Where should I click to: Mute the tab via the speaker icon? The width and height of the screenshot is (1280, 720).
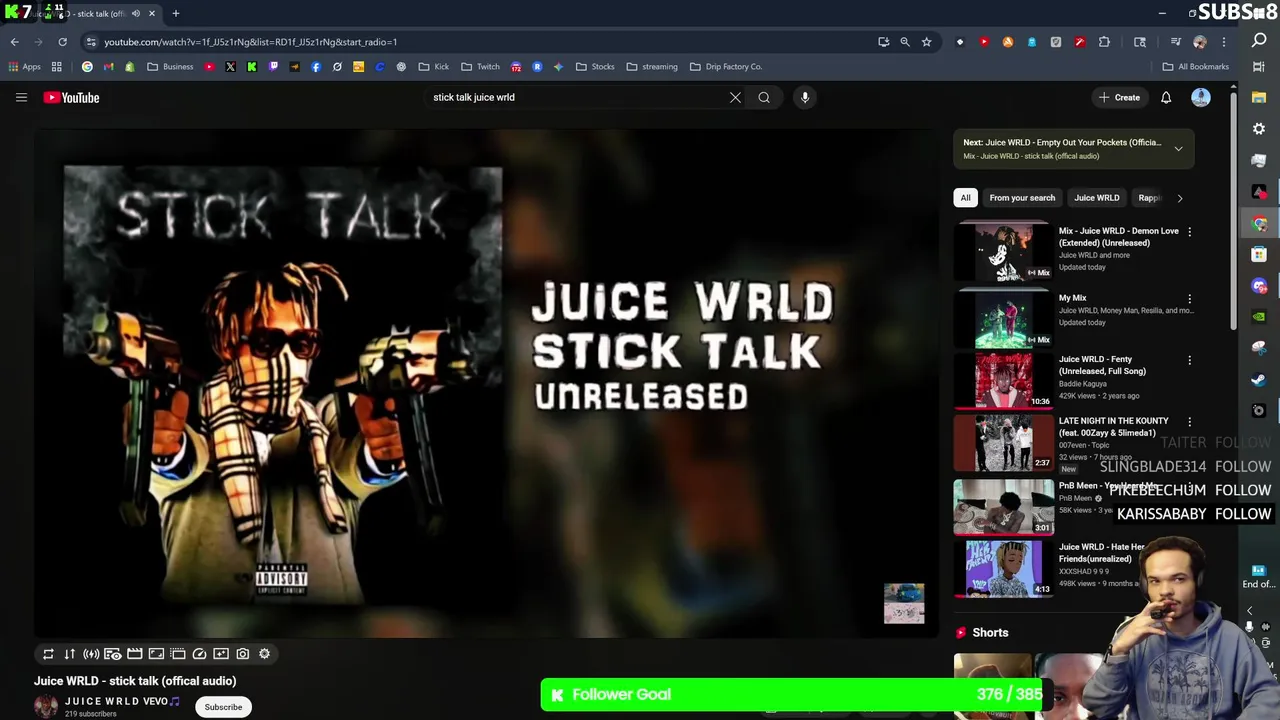coord(136,14)
